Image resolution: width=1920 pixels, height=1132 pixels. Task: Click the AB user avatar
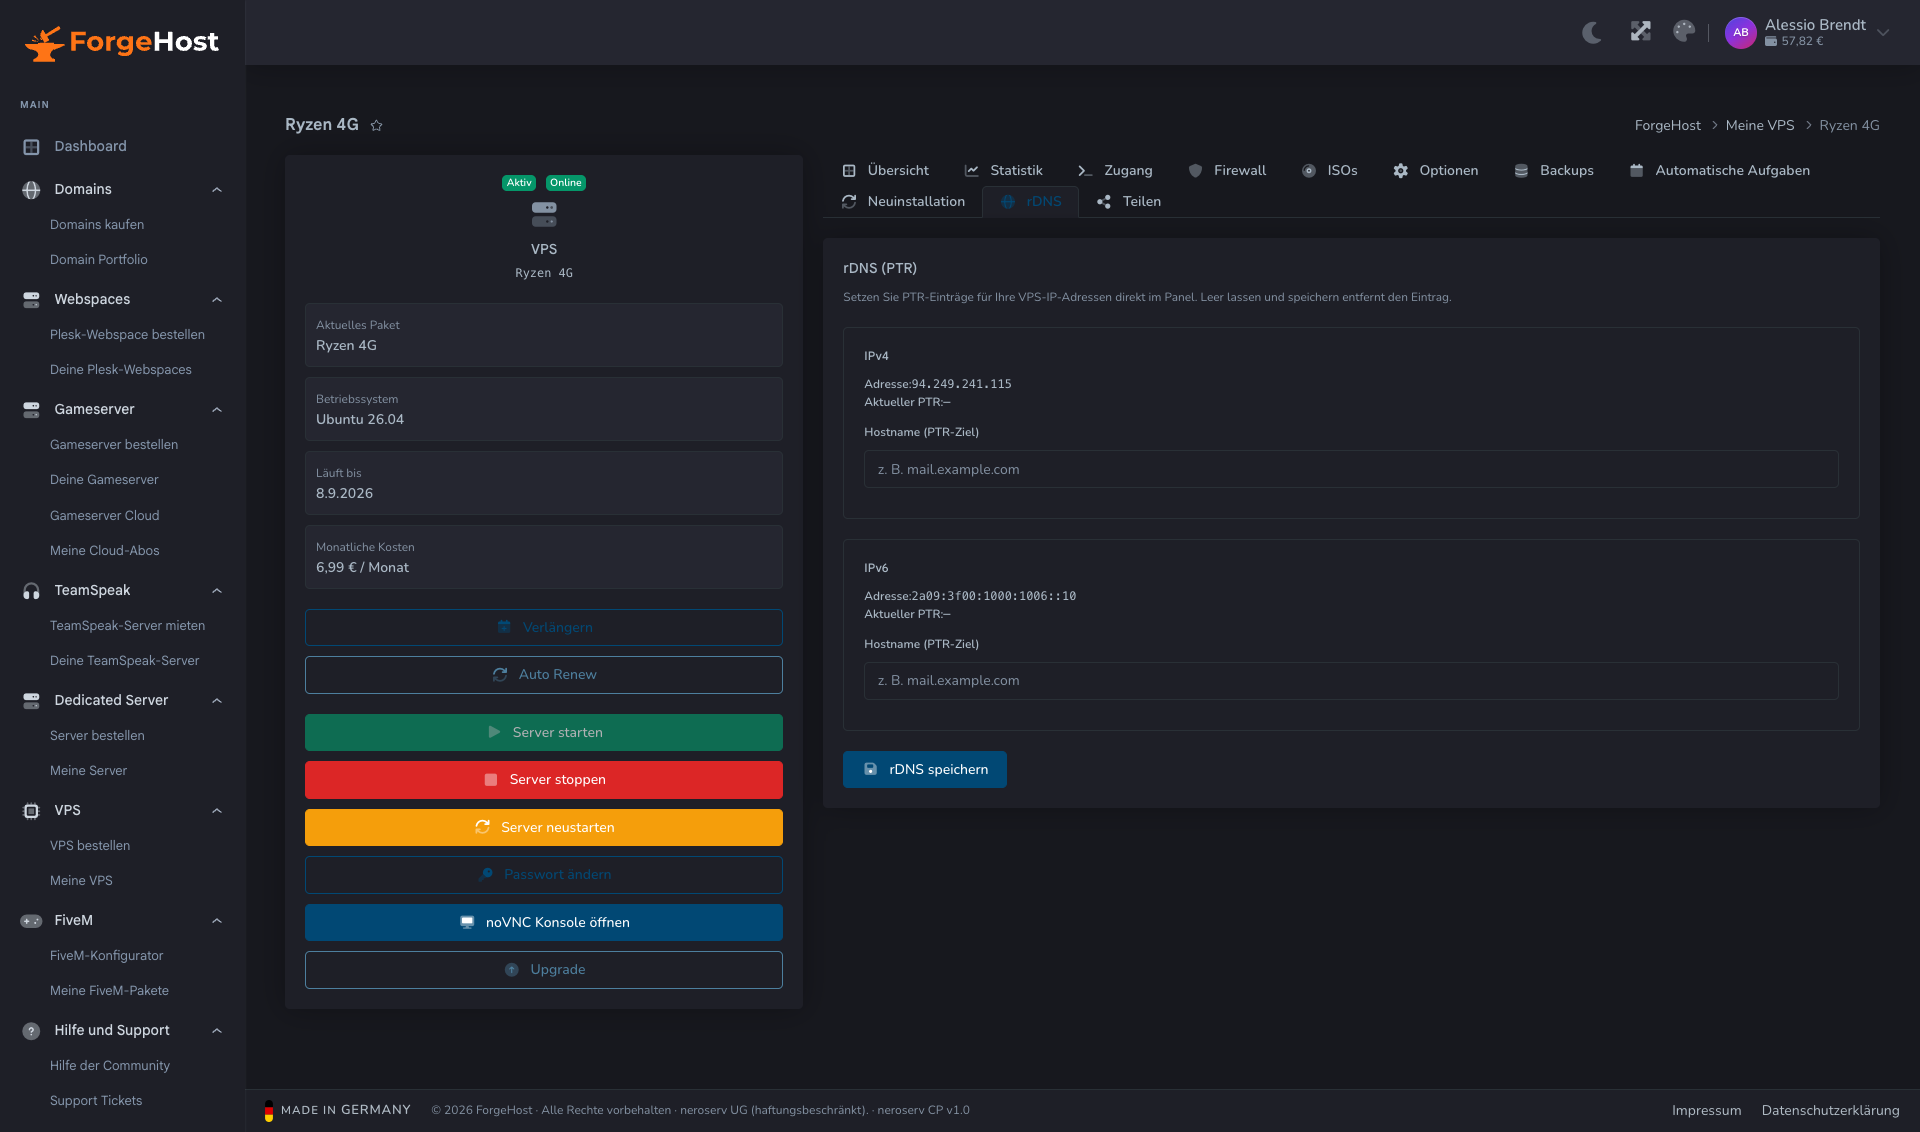point(1740,32)
